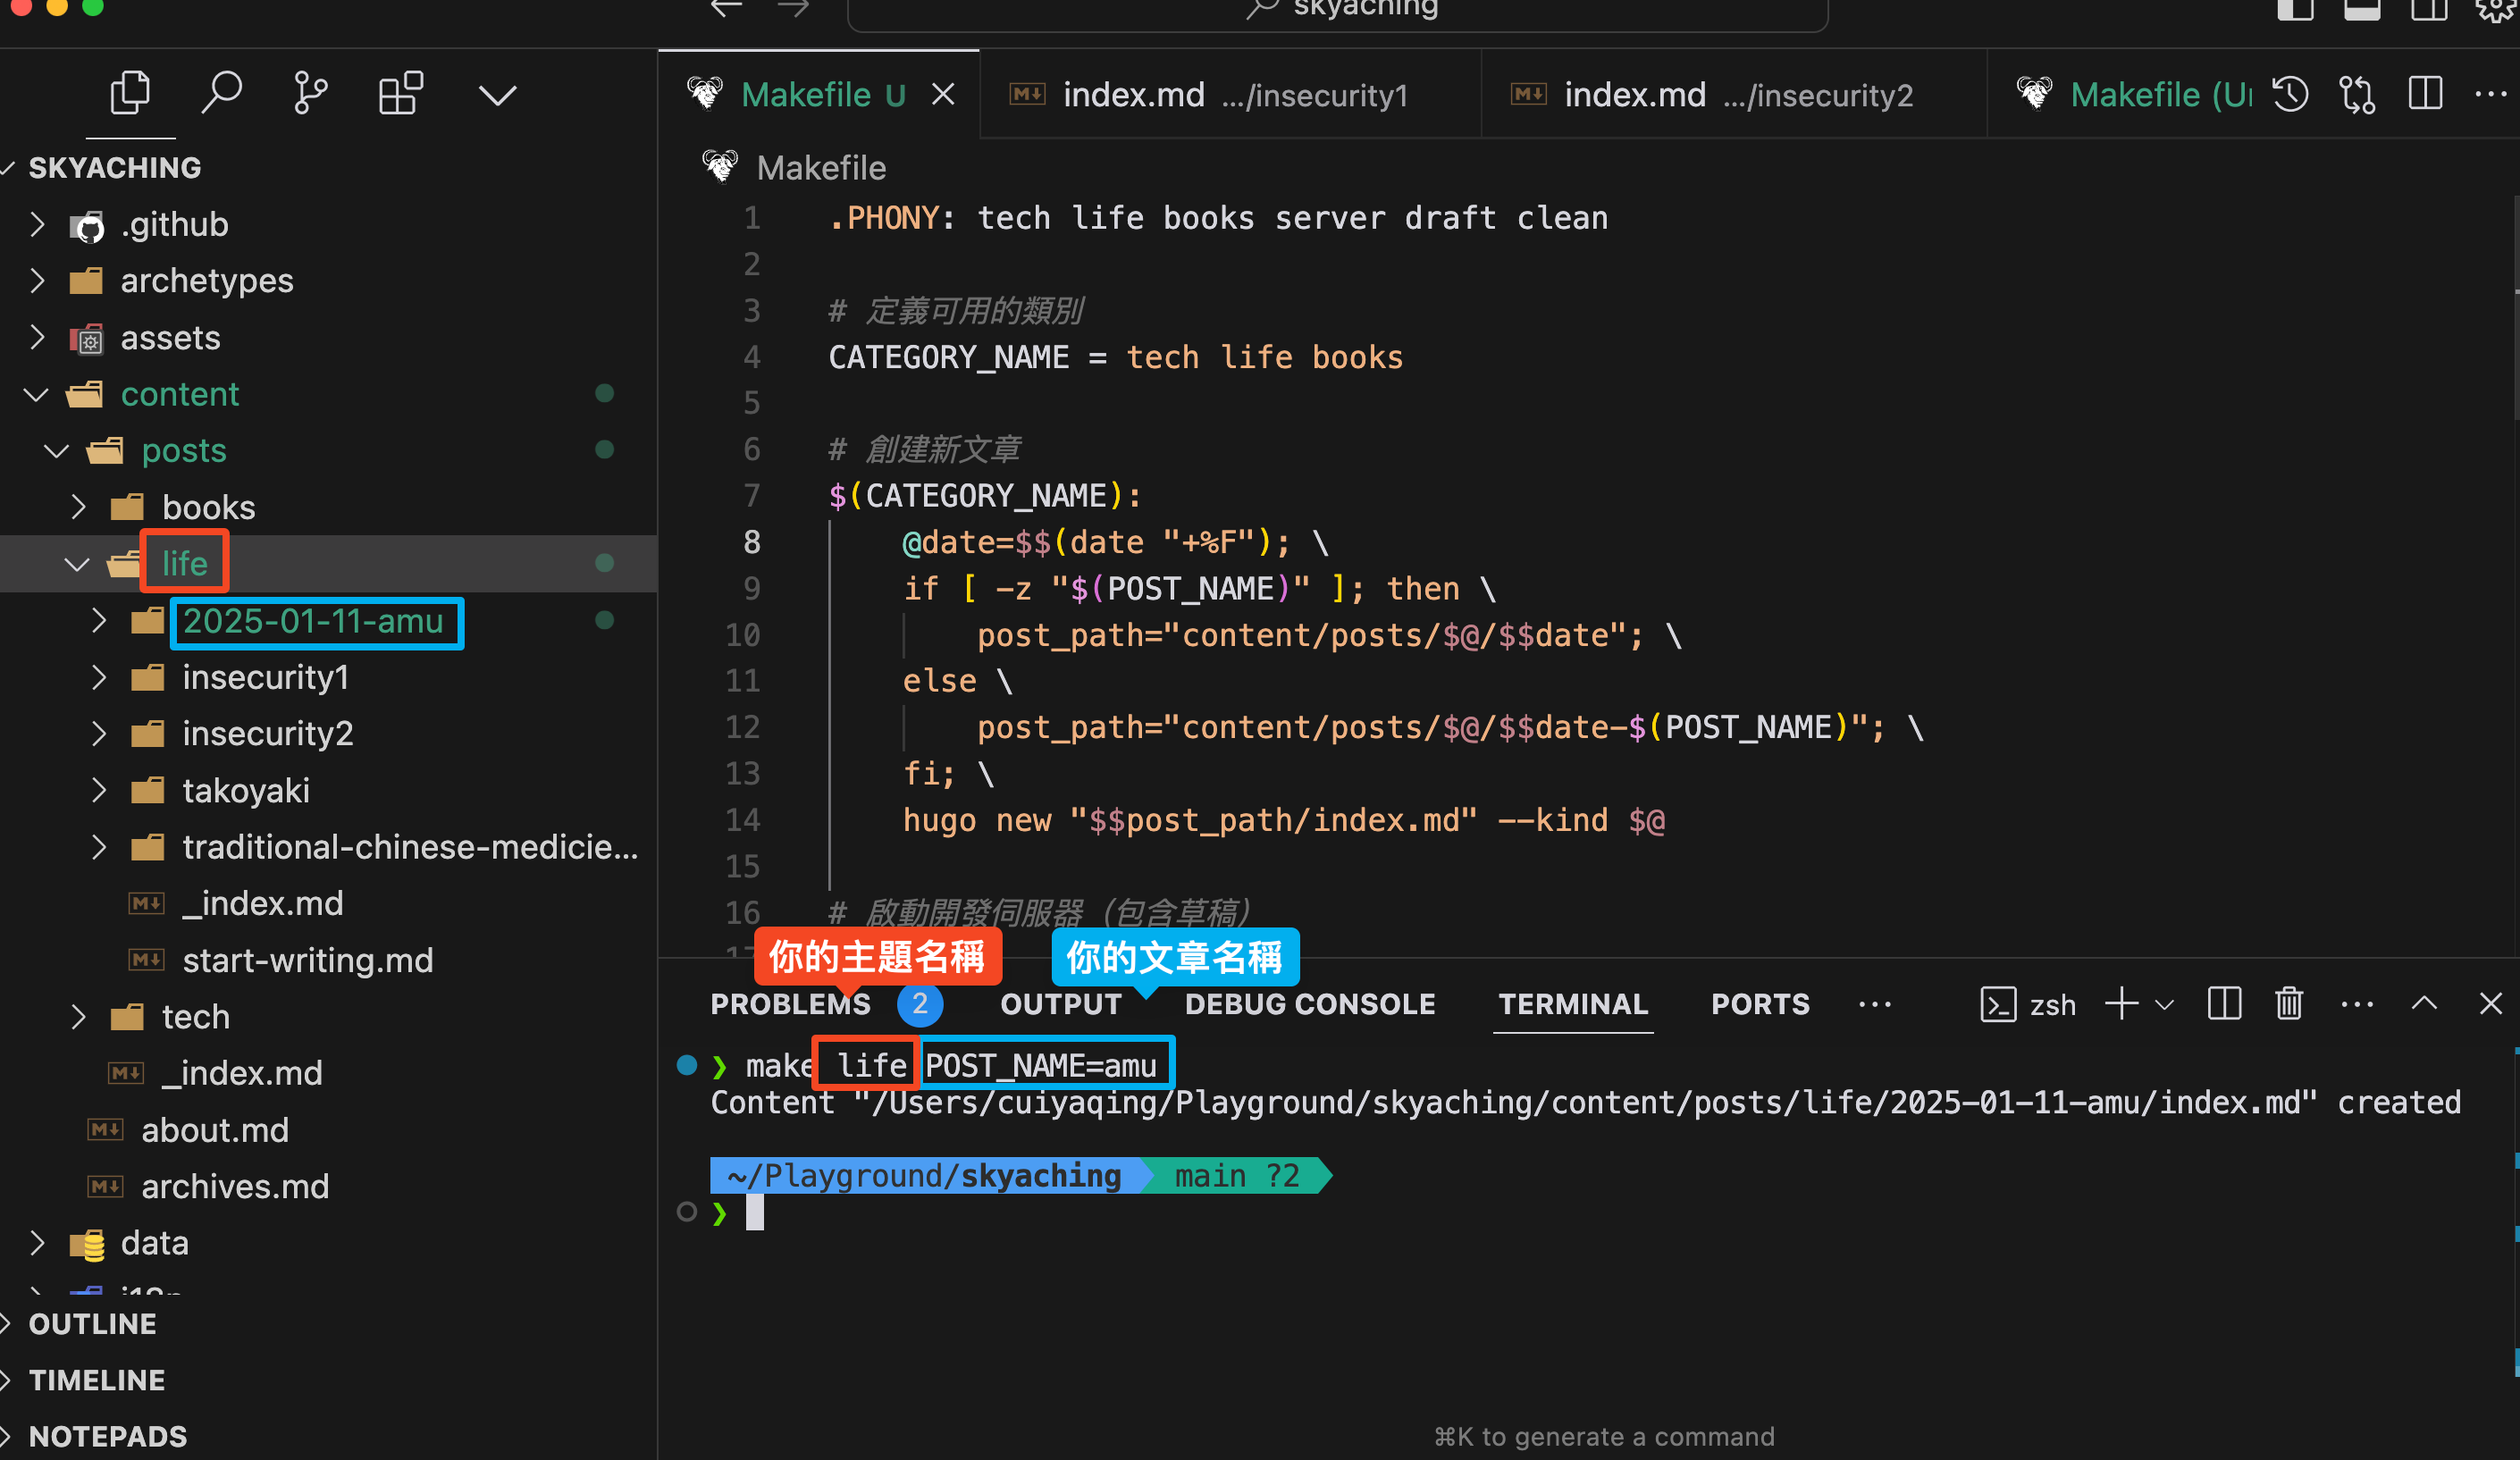Show additional sidebar views chevron
Image resolution: width=2520 pixels, height=1460 pixels.
(x=497, y=95)
